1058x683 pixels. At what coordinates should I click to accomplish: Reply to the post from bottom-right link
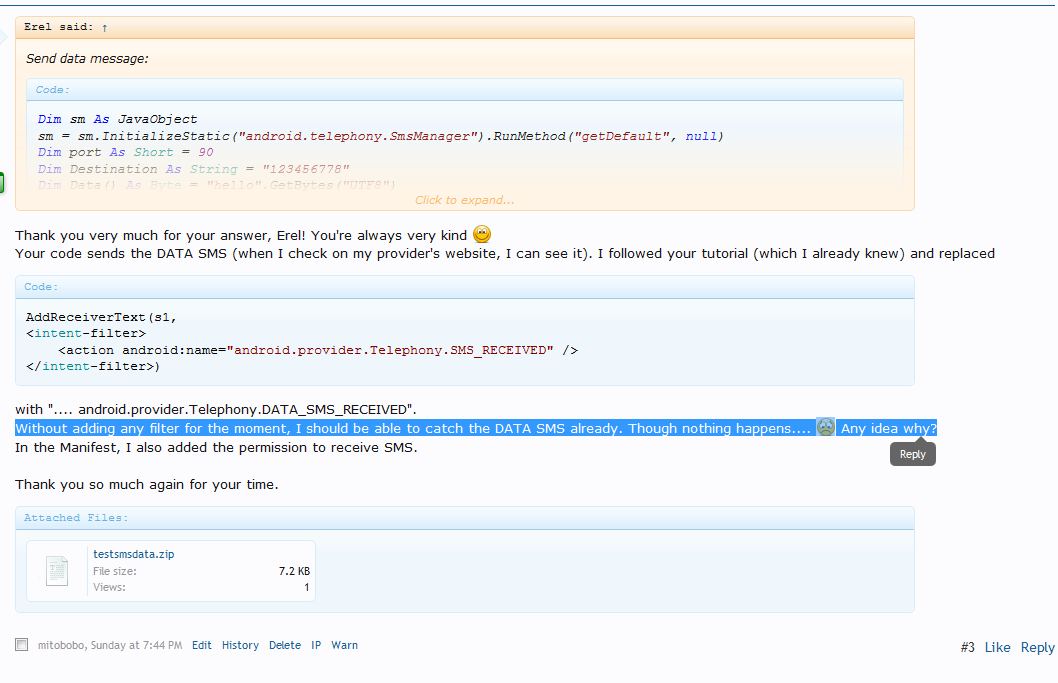pyautogui.click(x=1037, y=647)
